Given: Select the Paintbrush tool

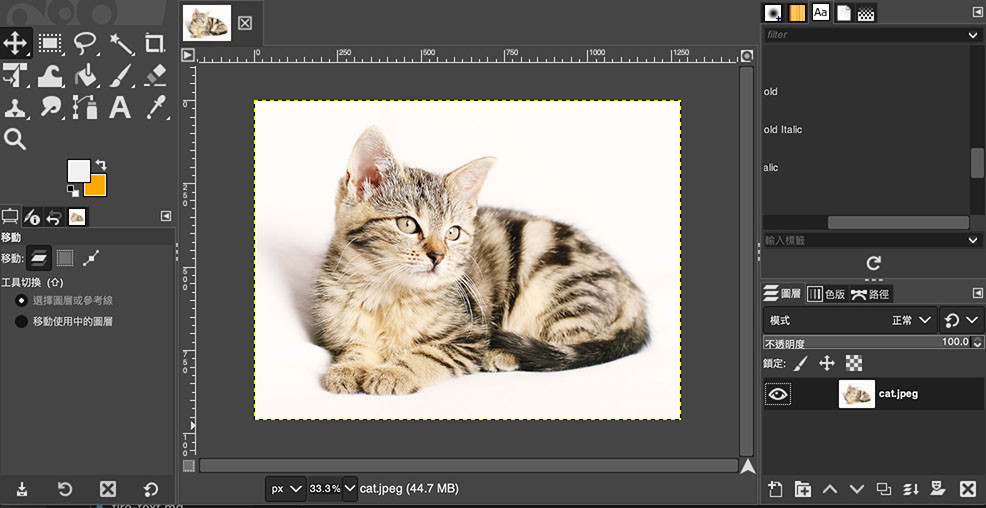Looking at the screenshot, I should pos(120,76).
